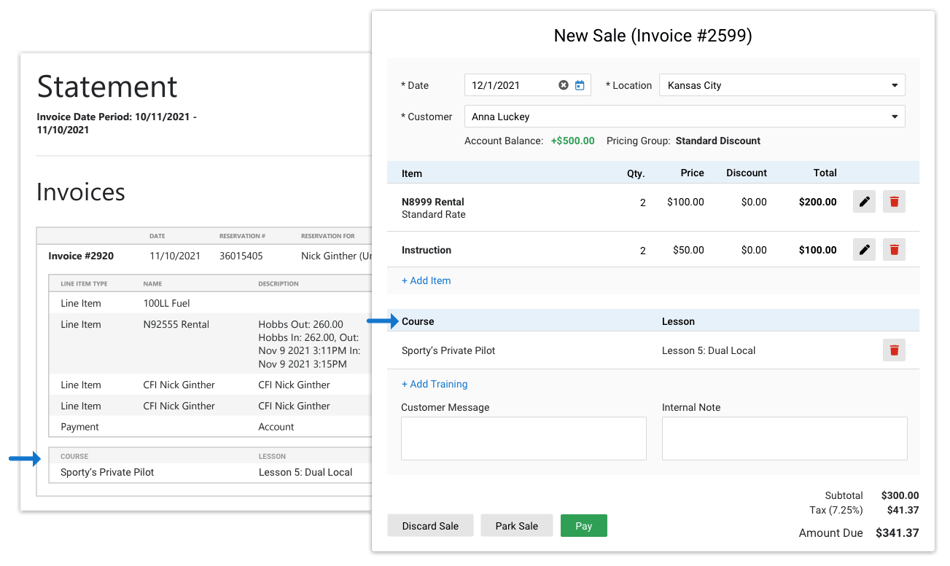This screenshot has height=566, width=950.
Task: Select the Account payment description in Statement
Action: [276, 427]
